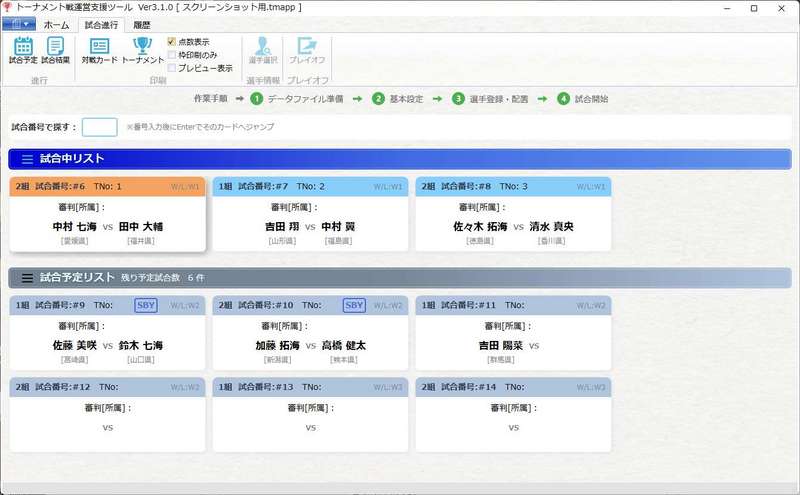
Task: Click player name 鈴木 七海
Action: (141, 345)
